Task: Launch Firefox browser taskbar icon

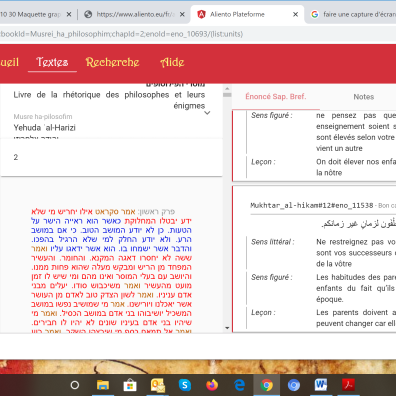Action: (x=212, y=385)
